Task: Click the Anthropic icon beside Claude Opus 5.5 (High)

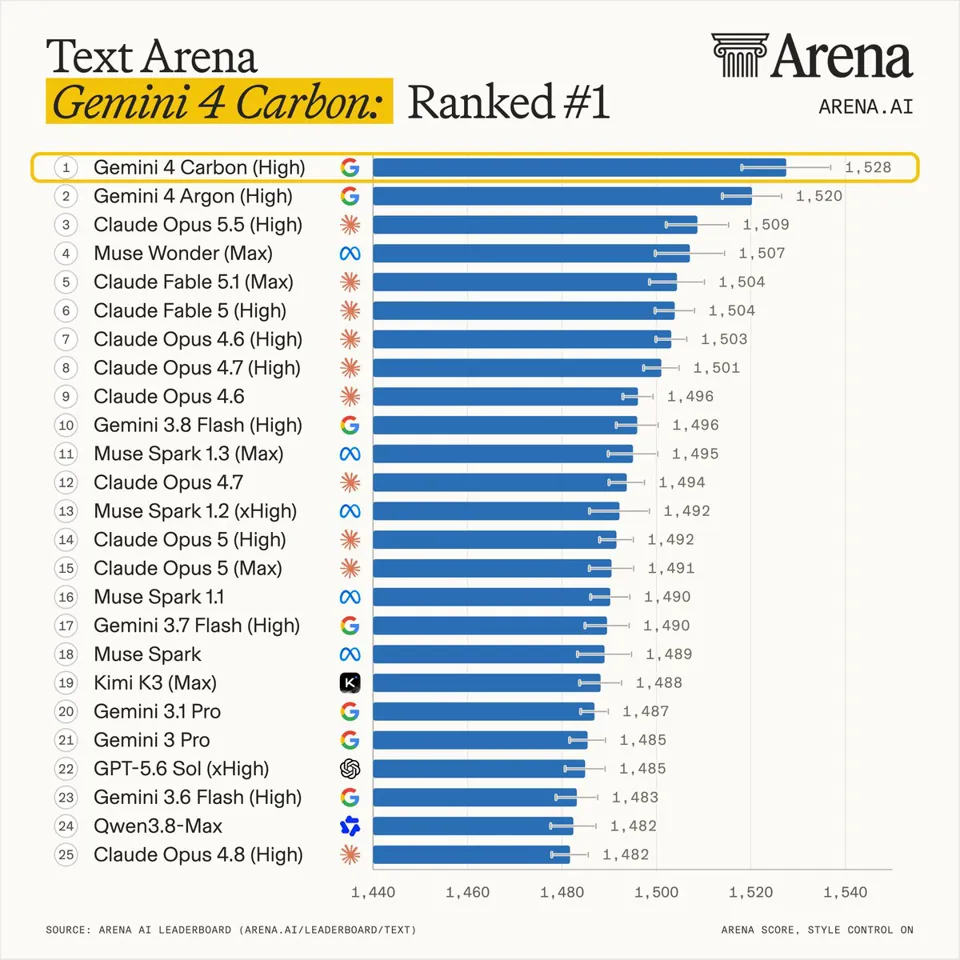Action: pyautogui.click(x=350, y=225)
